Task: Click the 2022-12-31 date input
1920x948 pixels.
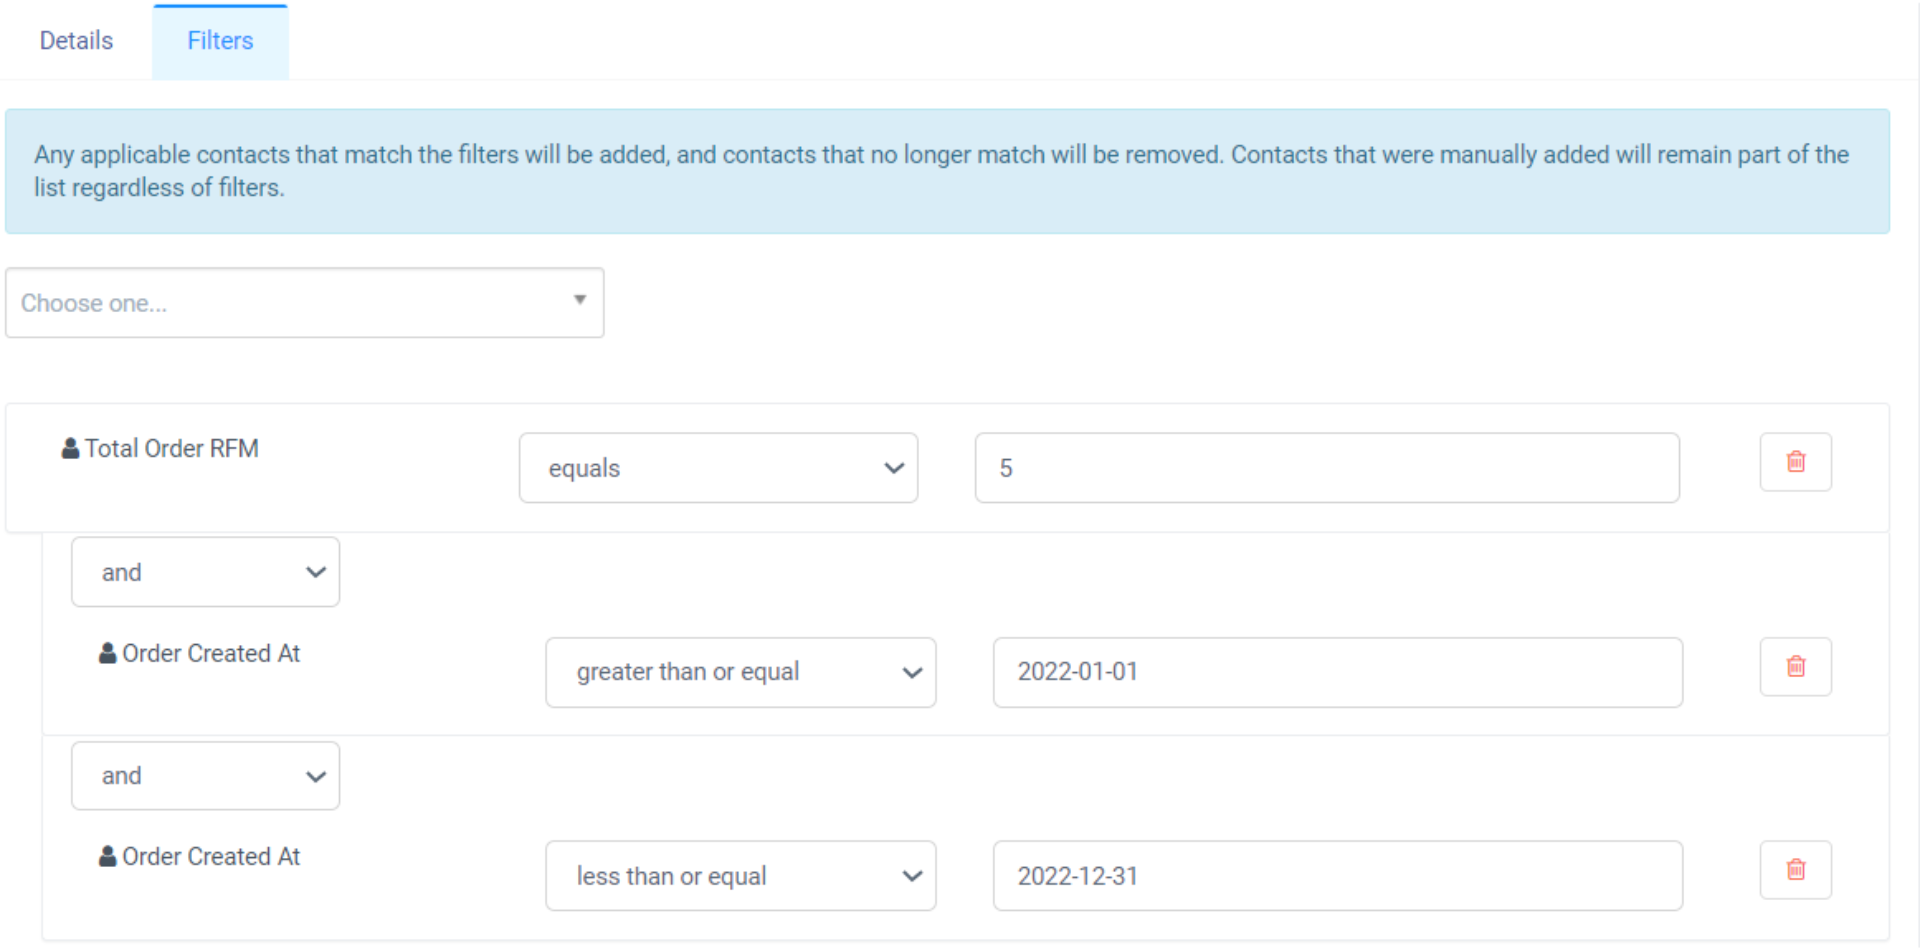Action: pyautogui.click(x=1337, y=876)
